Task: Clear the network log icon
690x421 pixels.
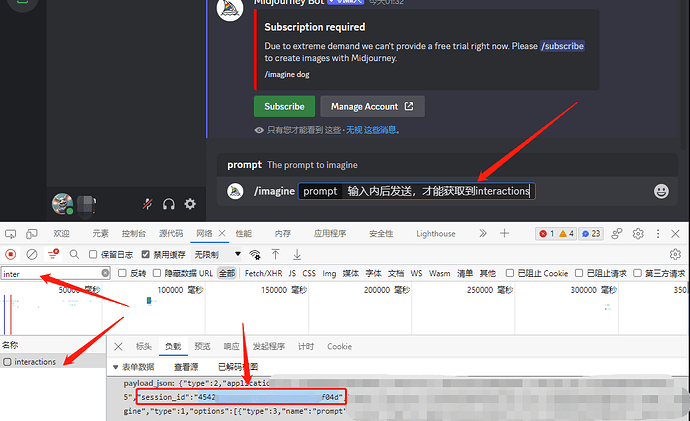Action: 32,254
